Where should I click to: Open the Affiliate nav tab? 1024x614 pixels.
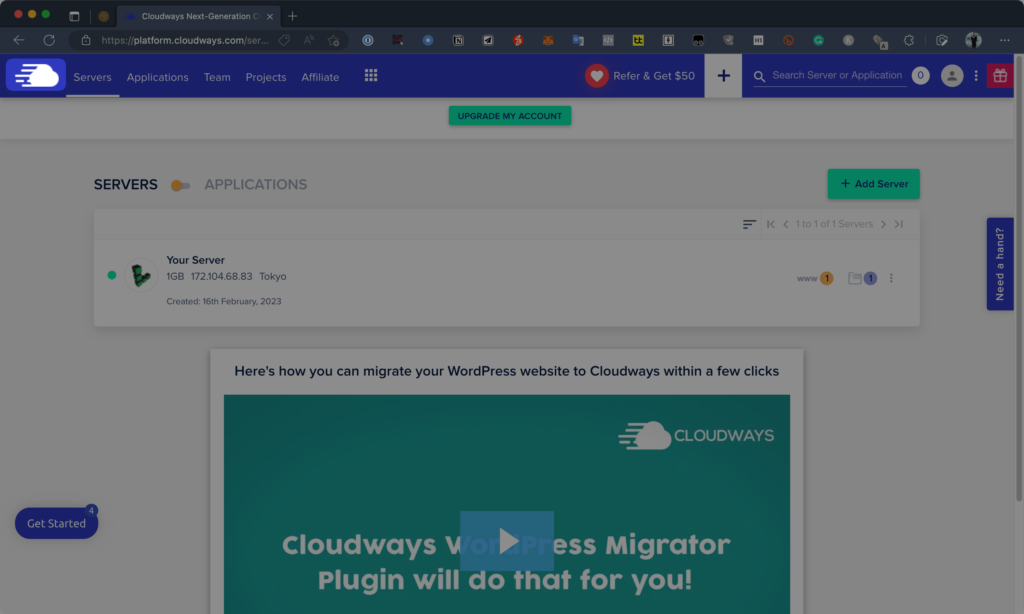pyautogui.click(x=320, y=77)
